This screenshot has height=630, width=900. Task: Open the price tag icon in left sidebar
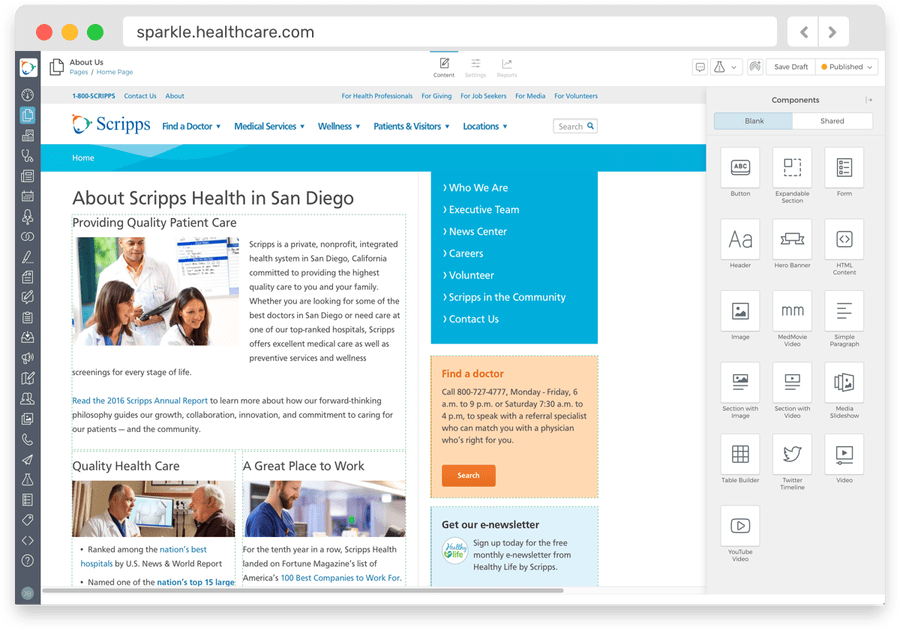click(28, 520)
